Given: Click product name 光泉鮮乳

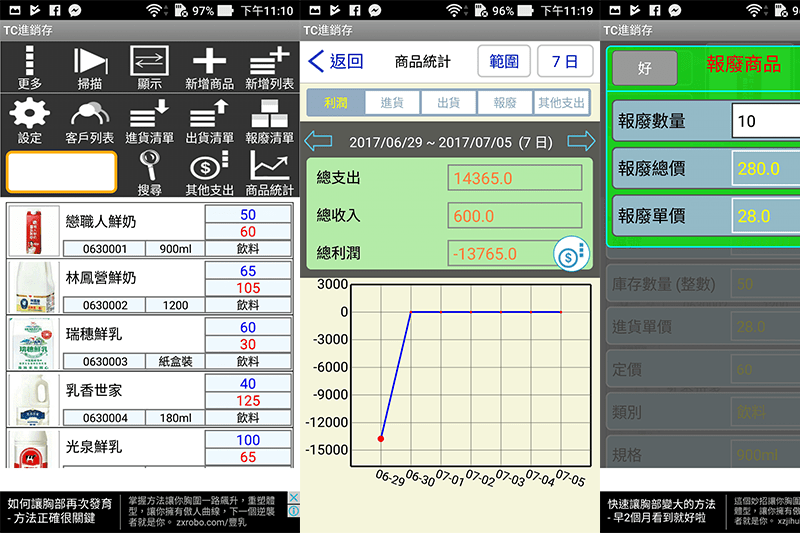Looking at the screenshot, I should [94, 447].
